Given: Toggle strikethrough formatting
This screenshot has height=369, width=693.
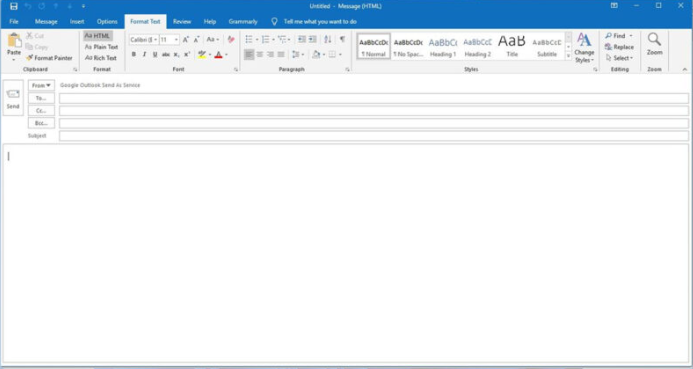Looking at the screenshot, I should [166, 54].
